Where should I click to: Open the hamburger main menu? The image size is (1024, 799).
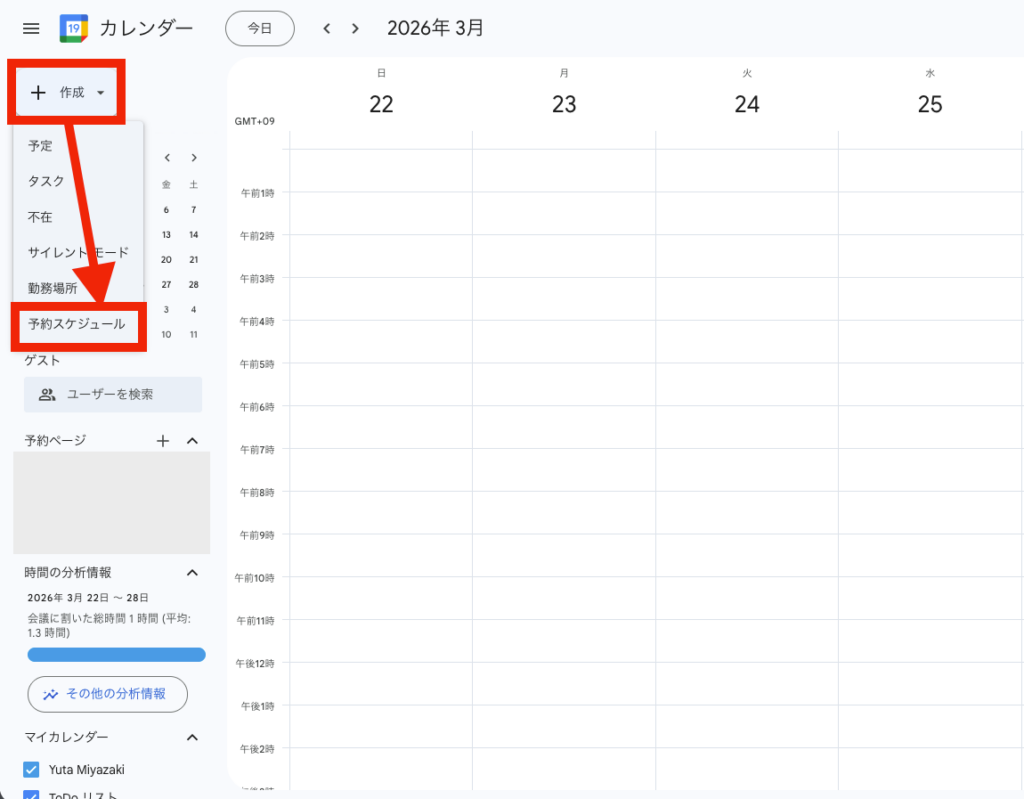31,29
